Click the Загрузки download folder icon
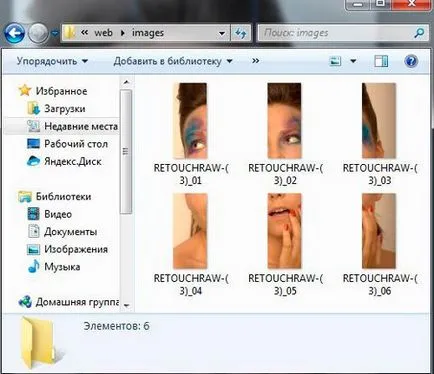 (x=34, y=108)
